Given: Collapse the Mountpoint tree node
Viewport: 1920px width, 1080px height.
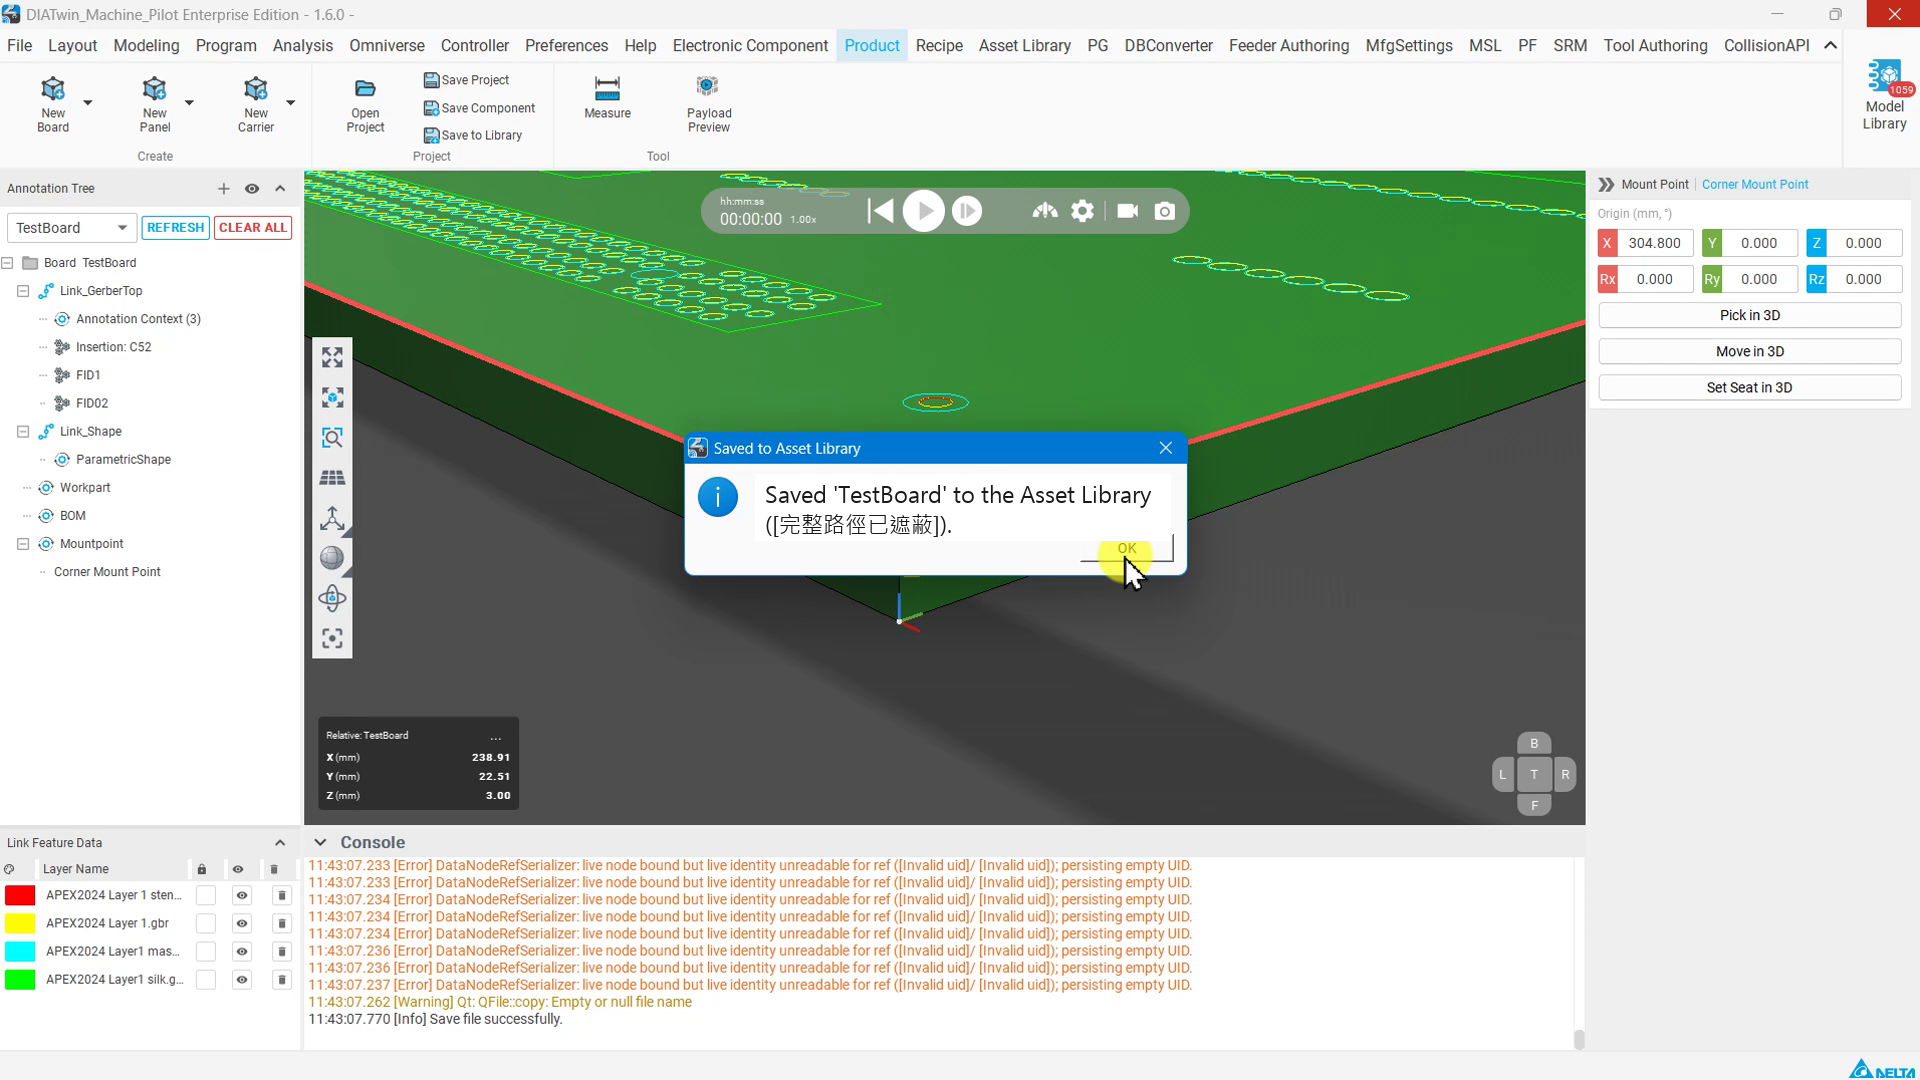Looking at the screenshot, I should pyautogui.click(x=23, y=544).
